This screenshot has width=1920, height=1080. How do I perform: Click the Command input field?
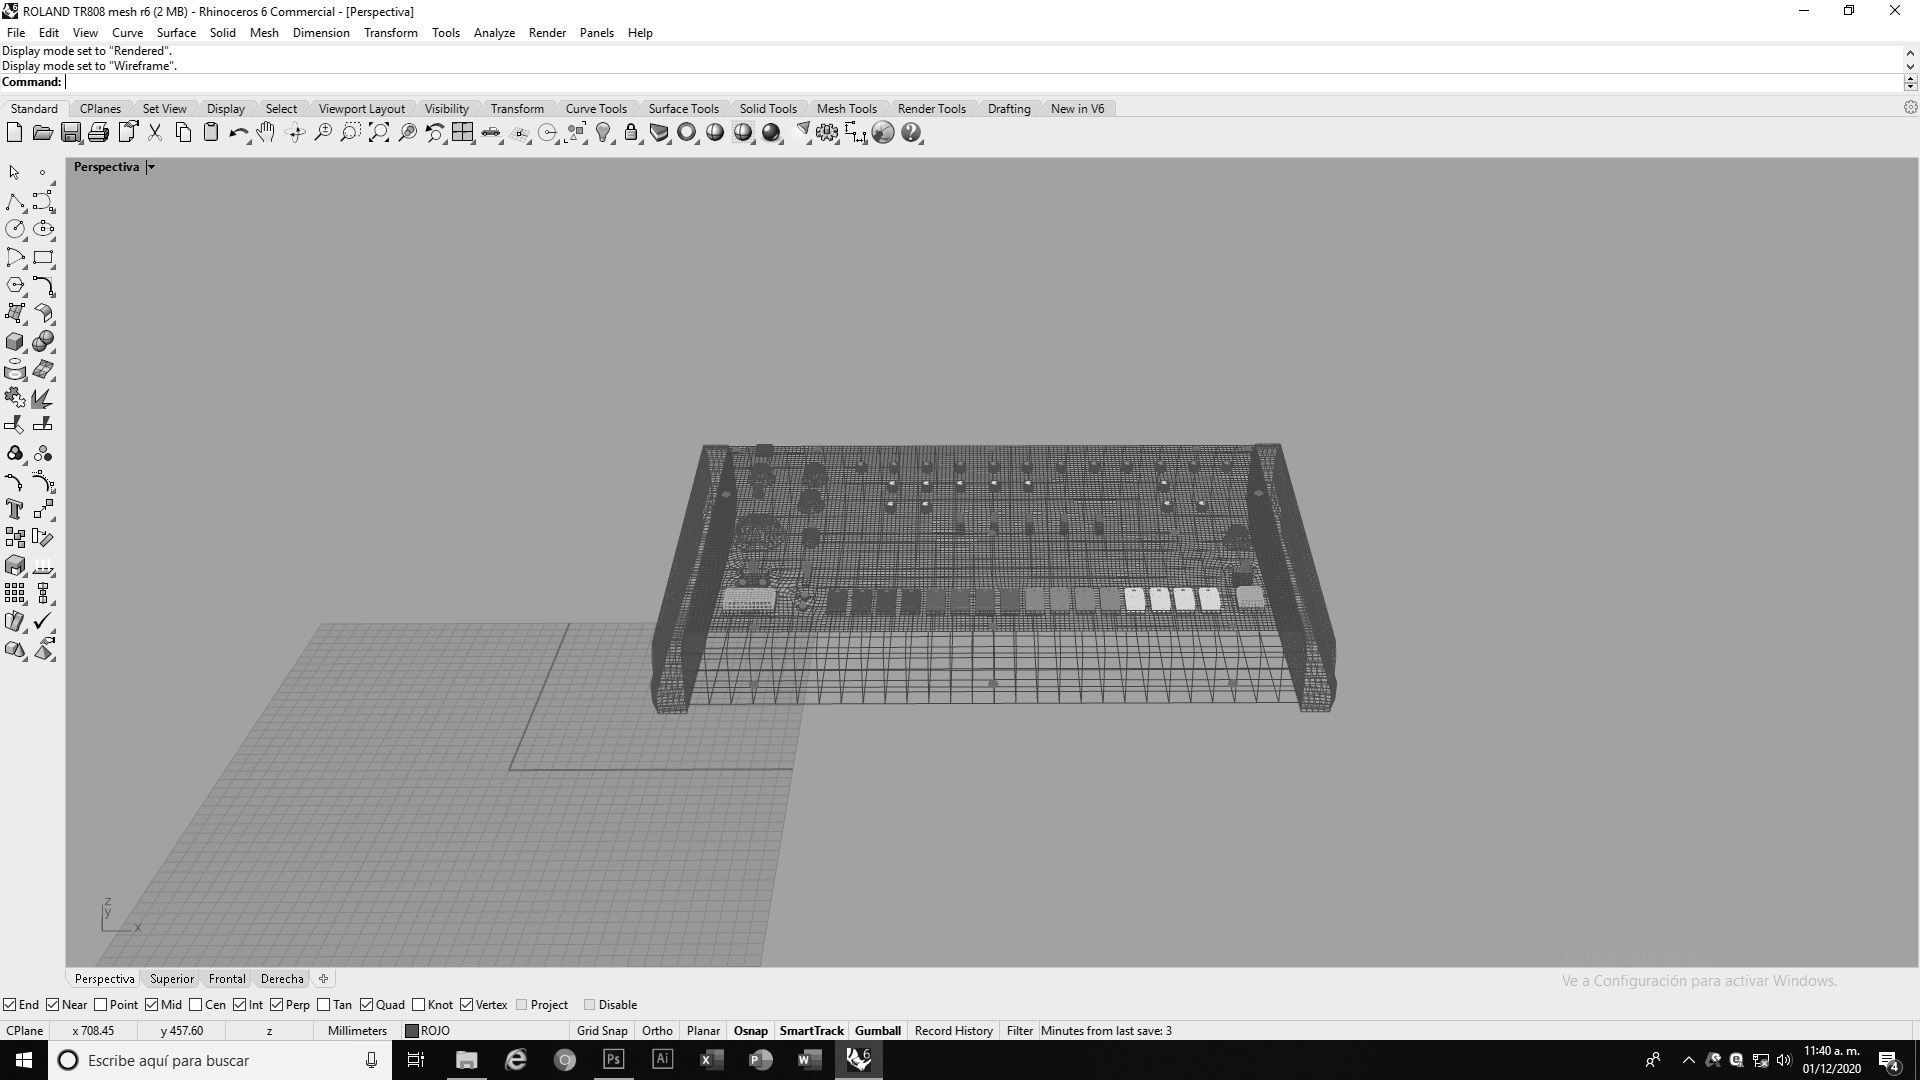tap(983, 82)
